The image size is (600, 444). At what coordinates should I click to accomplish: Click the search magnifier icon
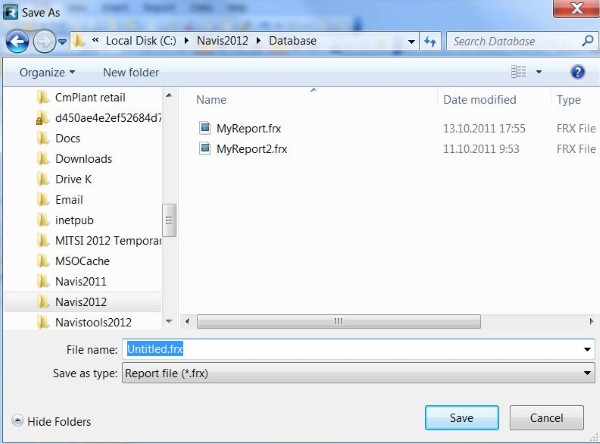tap(587, 42)
